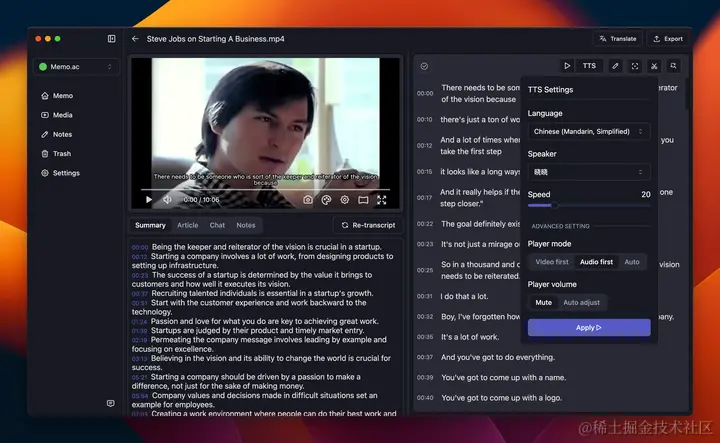
Task: Switch to the Summary tab
Action: tap(150, 225)
